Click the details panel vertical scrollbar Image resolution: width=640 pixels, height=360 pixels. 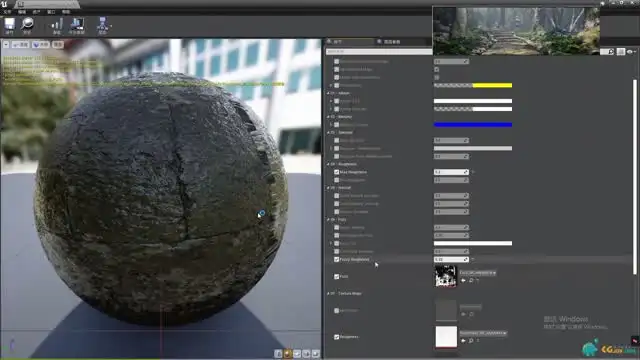(x=635, y=177)
